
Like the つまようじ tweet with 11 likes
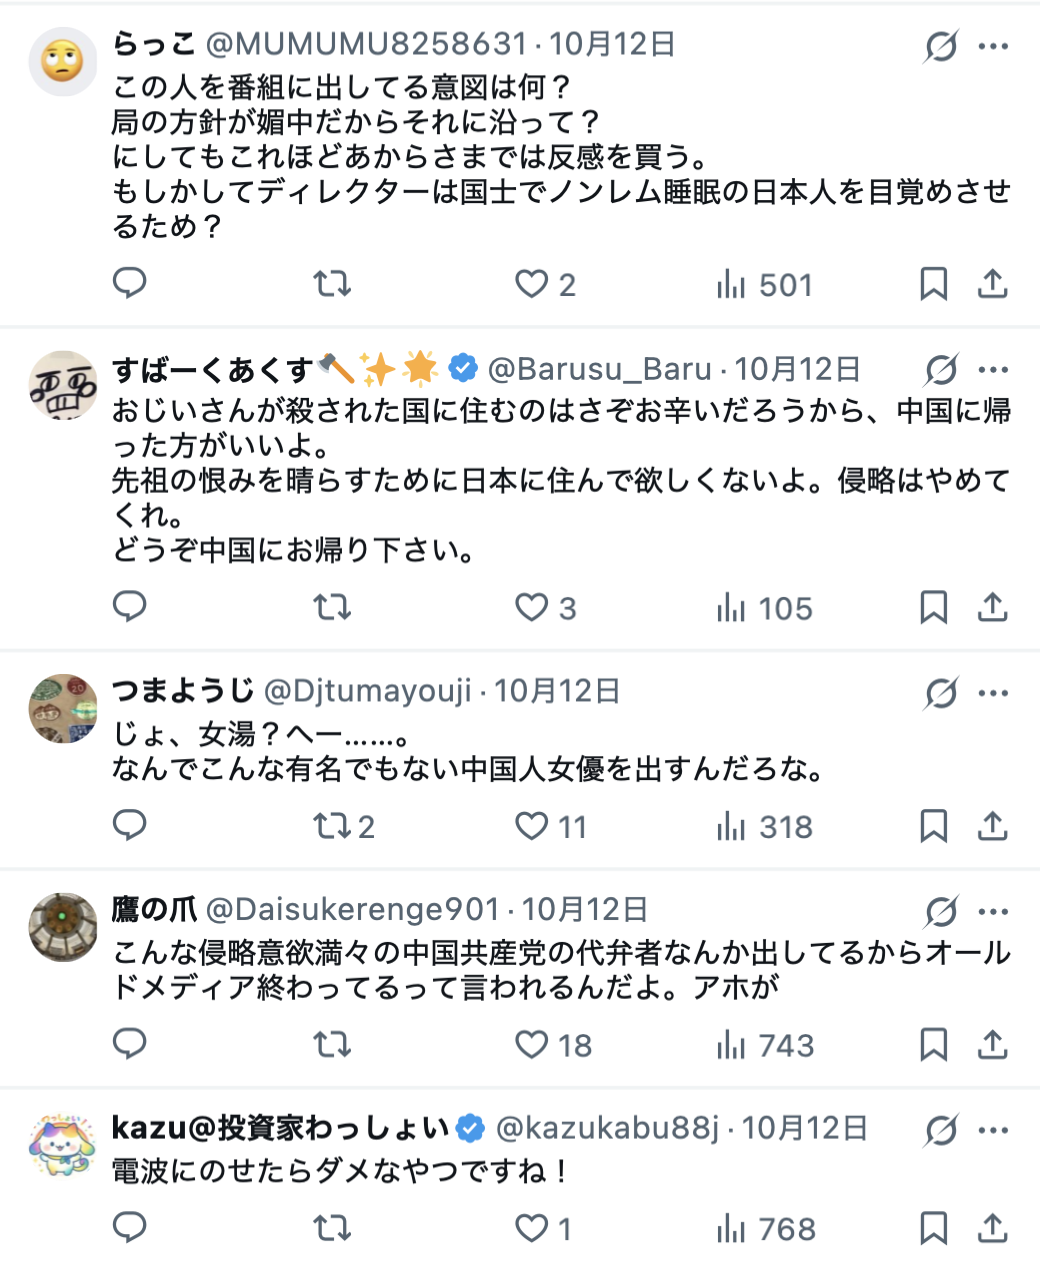point(532,826)
